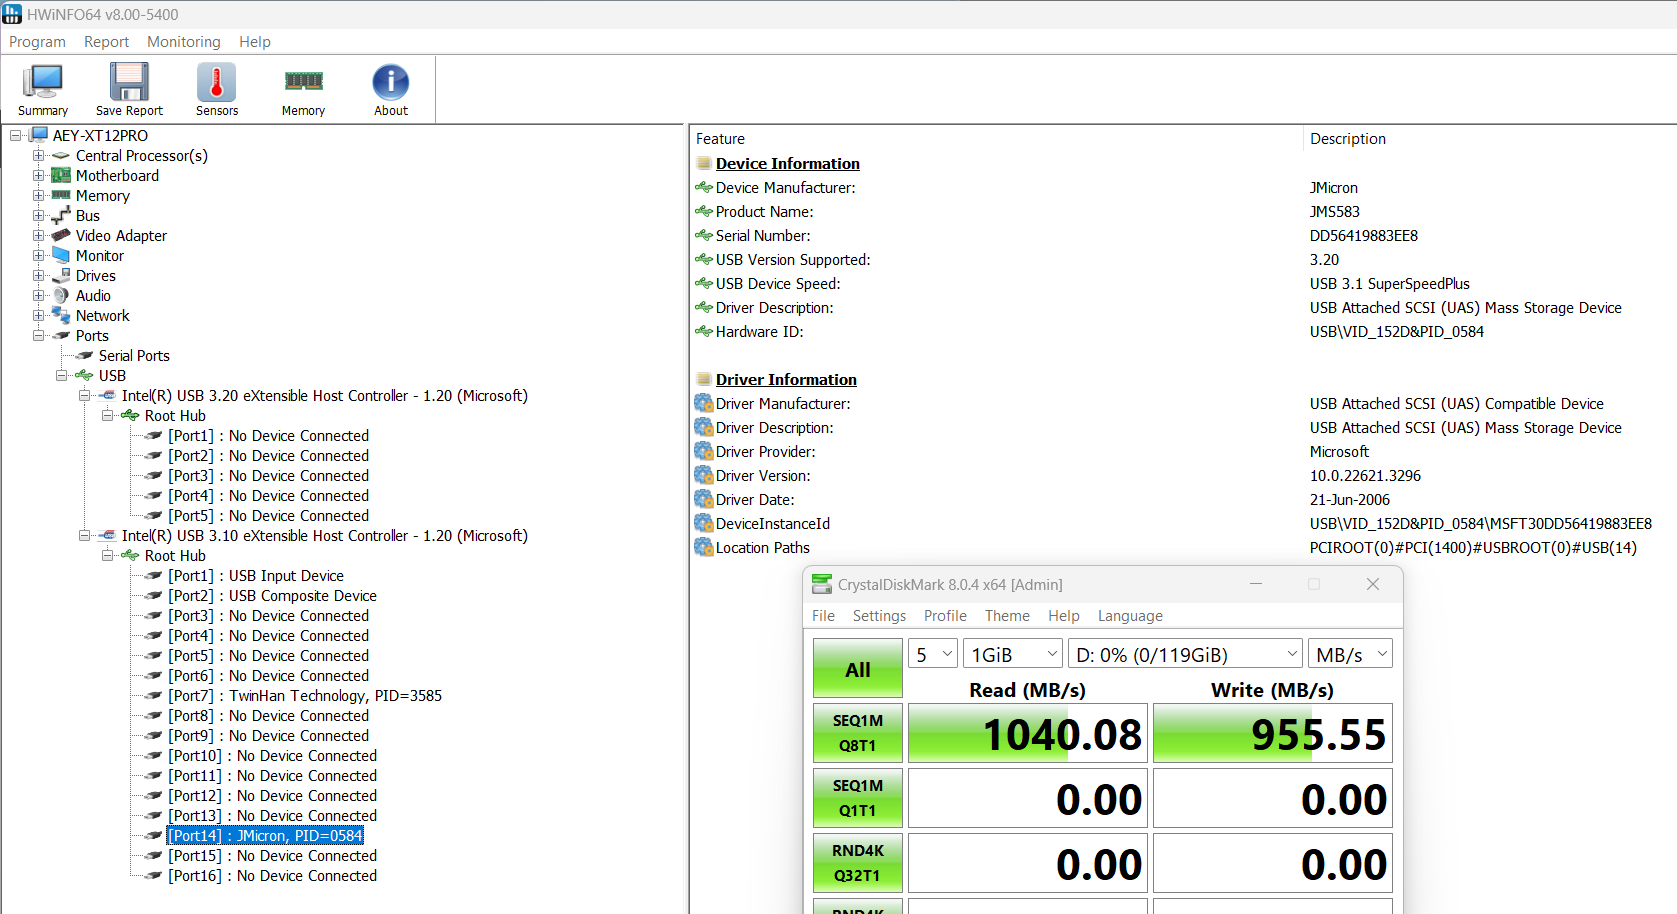Open the 1GiB test size dropdown
Screen dimensions: 1677x914
(x=1012, y=655)
